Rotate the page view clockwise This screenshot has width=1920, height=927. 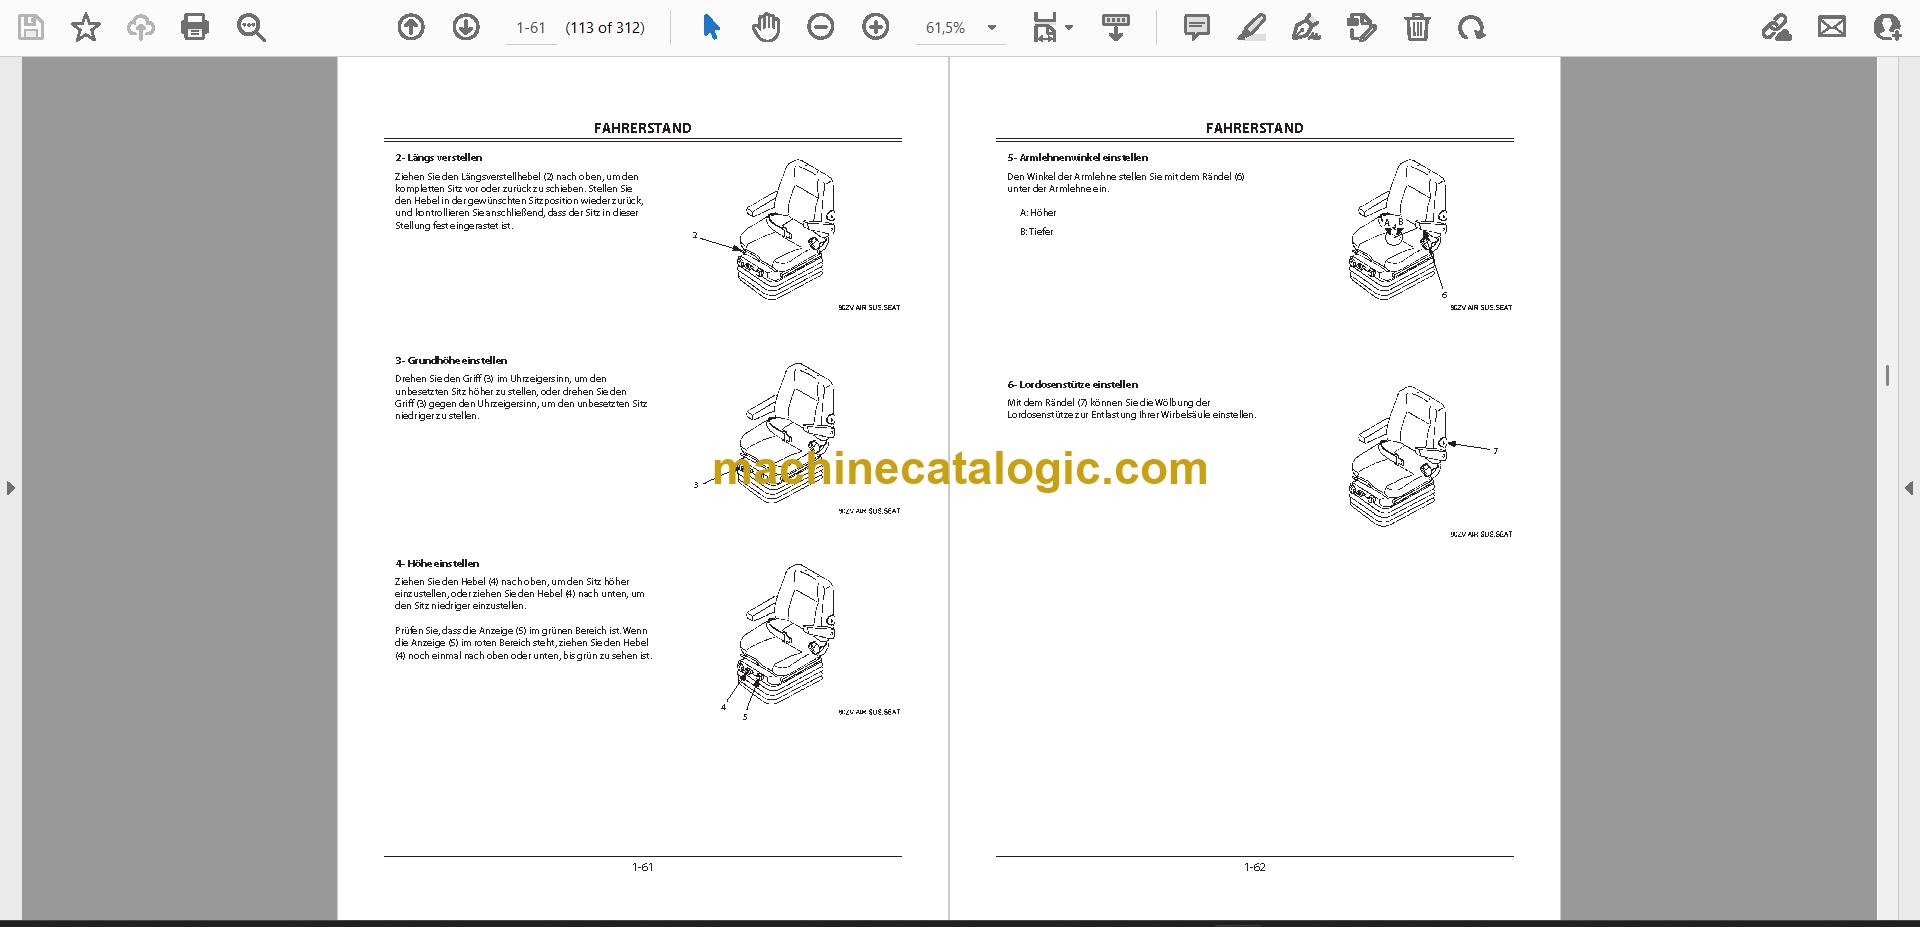pos(1471,27)
